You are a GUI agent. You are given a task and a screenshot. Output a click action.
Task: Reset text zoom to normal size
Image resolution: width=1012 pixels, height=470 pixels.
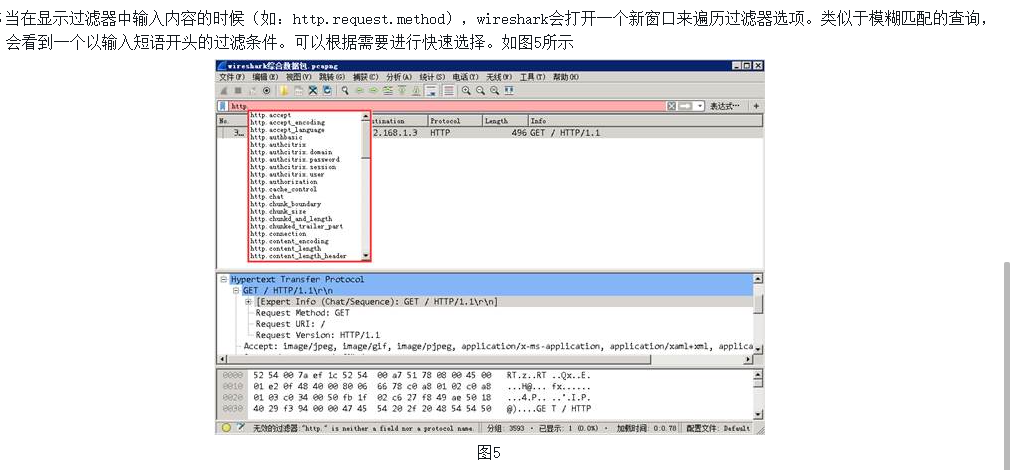pyautogui.click(x=494, y=90)
